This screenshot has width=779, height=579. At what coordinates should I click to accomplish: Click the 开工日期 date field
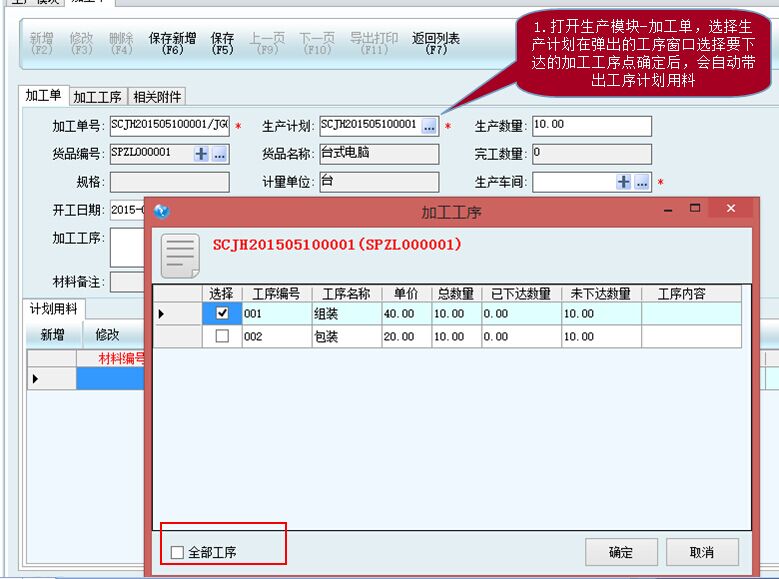click(127, 210)
